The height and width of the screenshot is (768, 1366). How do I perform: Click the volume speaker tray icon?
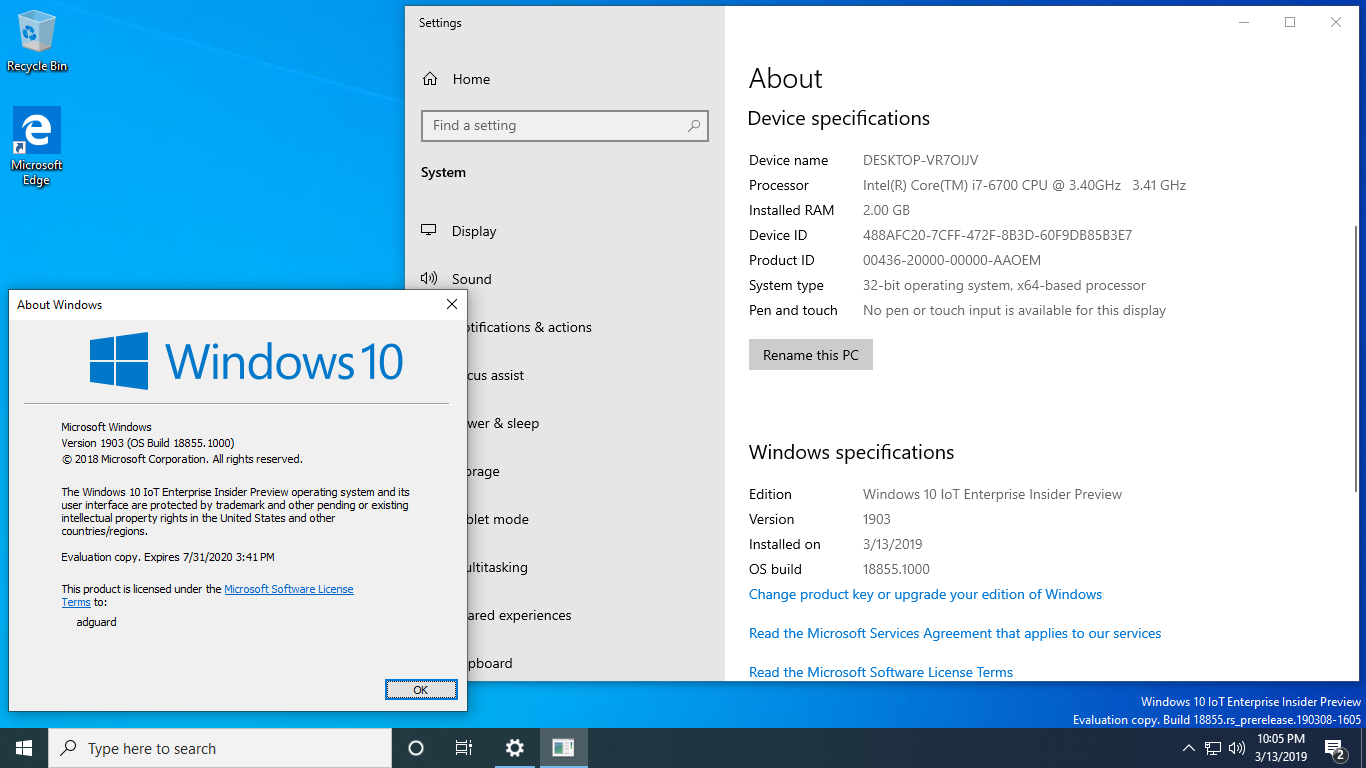(x=1237, y=748)
